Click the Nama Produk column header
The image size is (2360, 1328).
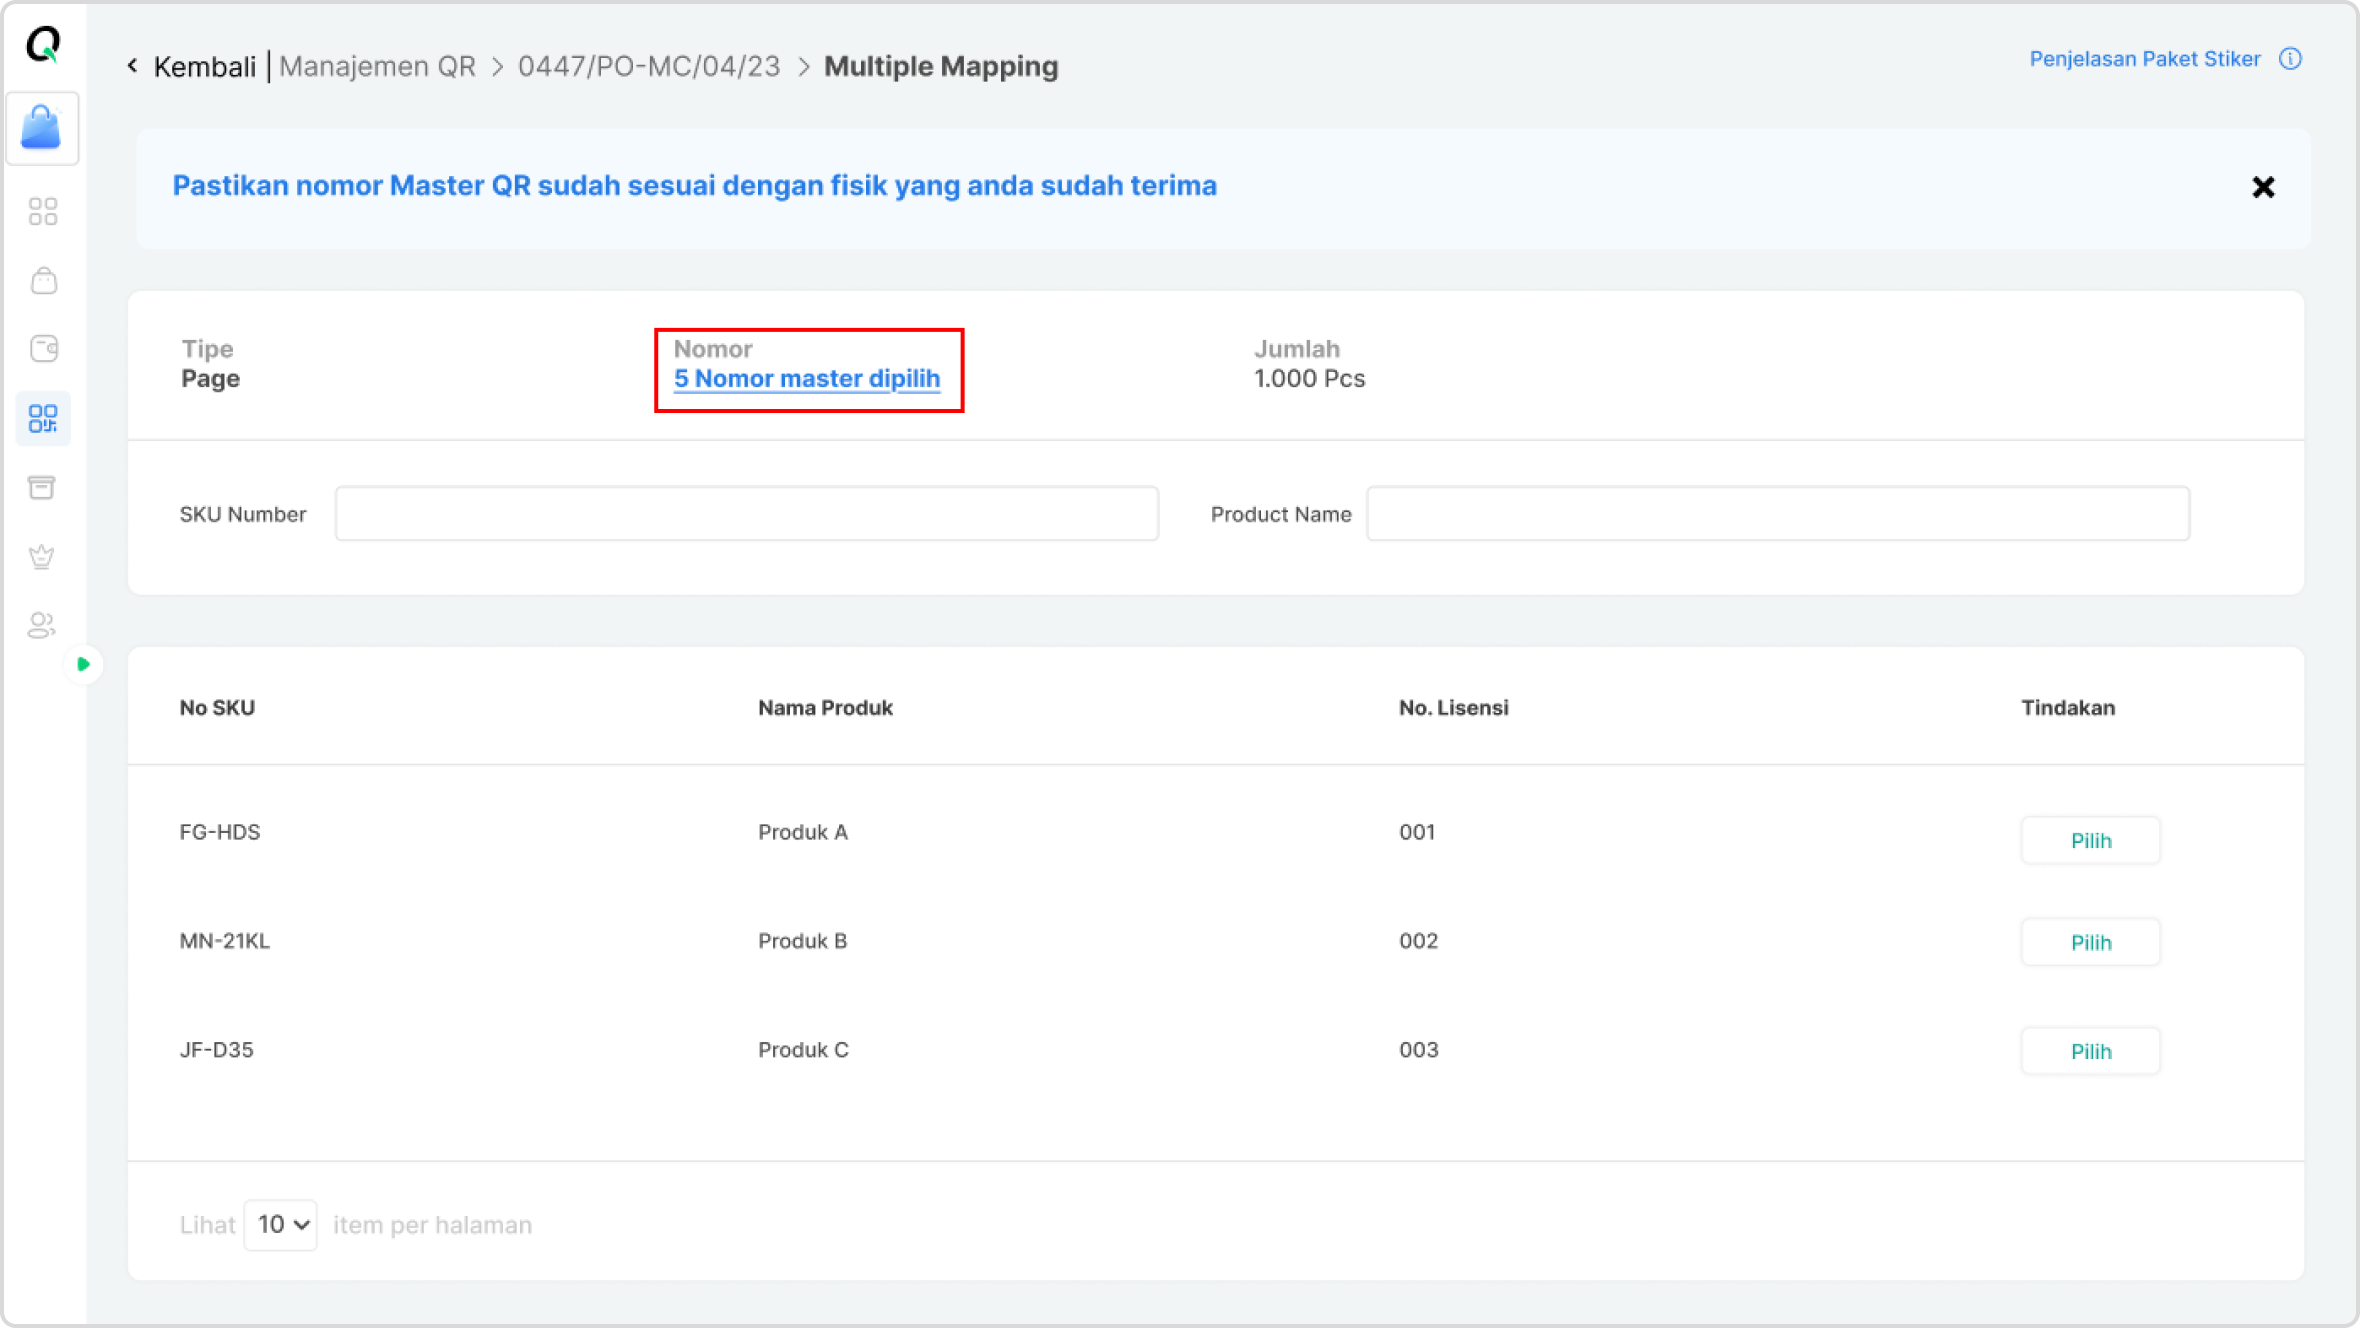(x=825, y=708)
